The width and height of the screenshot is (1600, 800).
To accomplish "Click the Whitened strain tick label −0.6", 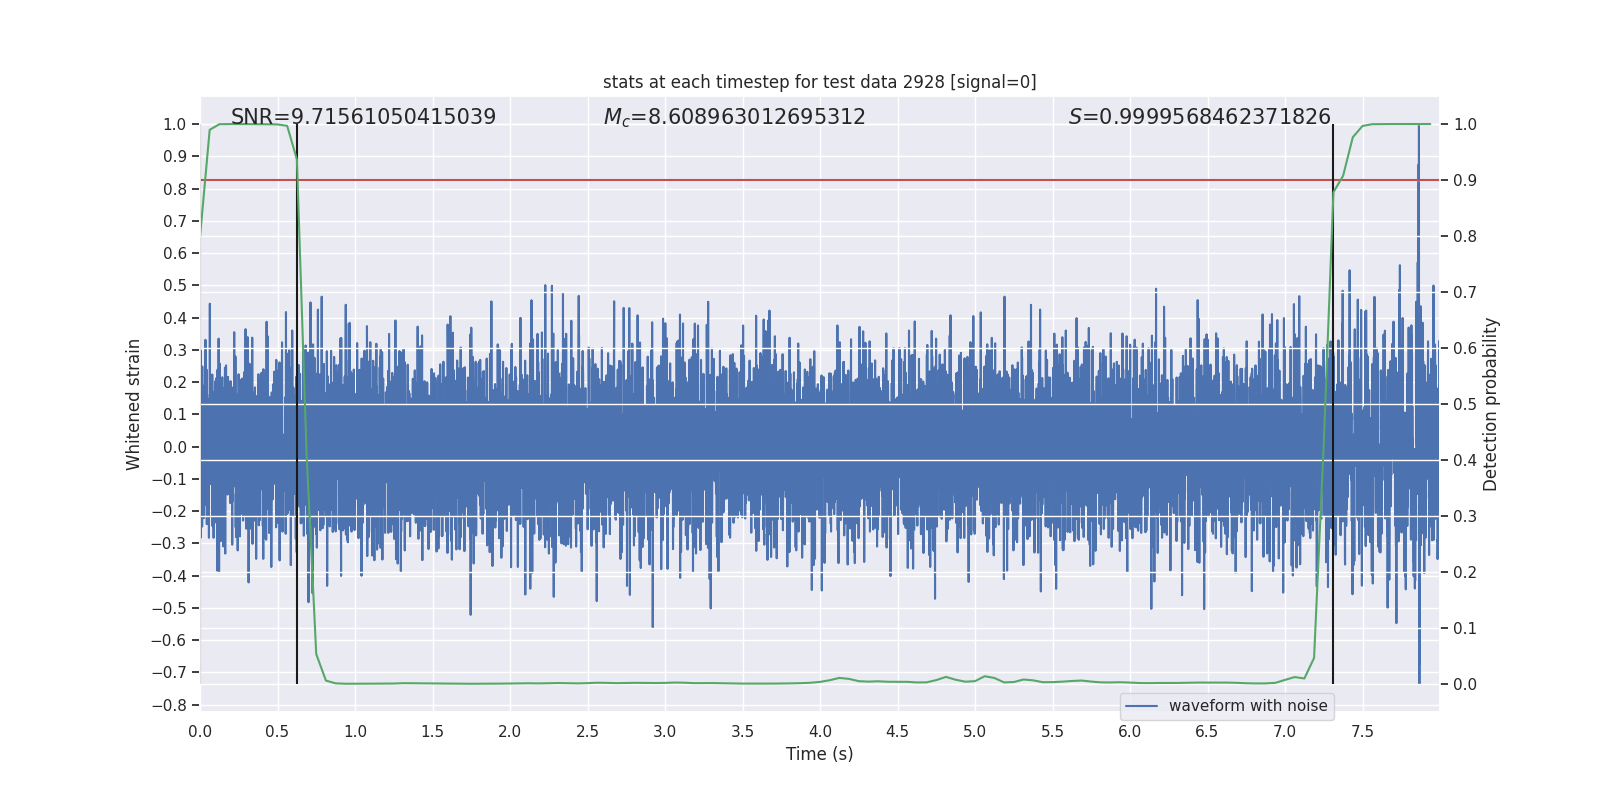I will pyautogui.click(x=170, y=640).
